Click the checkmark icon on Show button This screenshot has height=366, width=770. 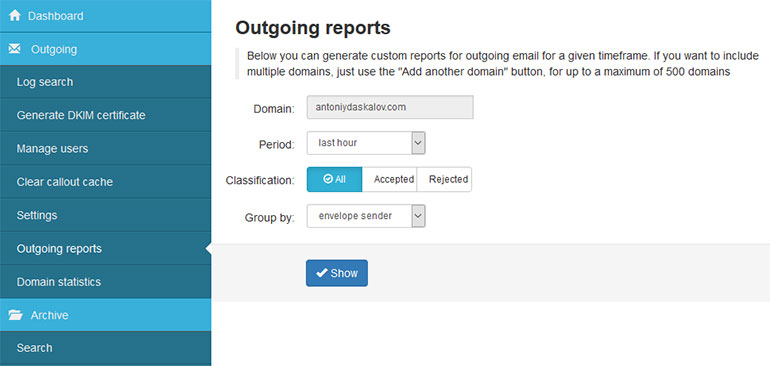322,273
